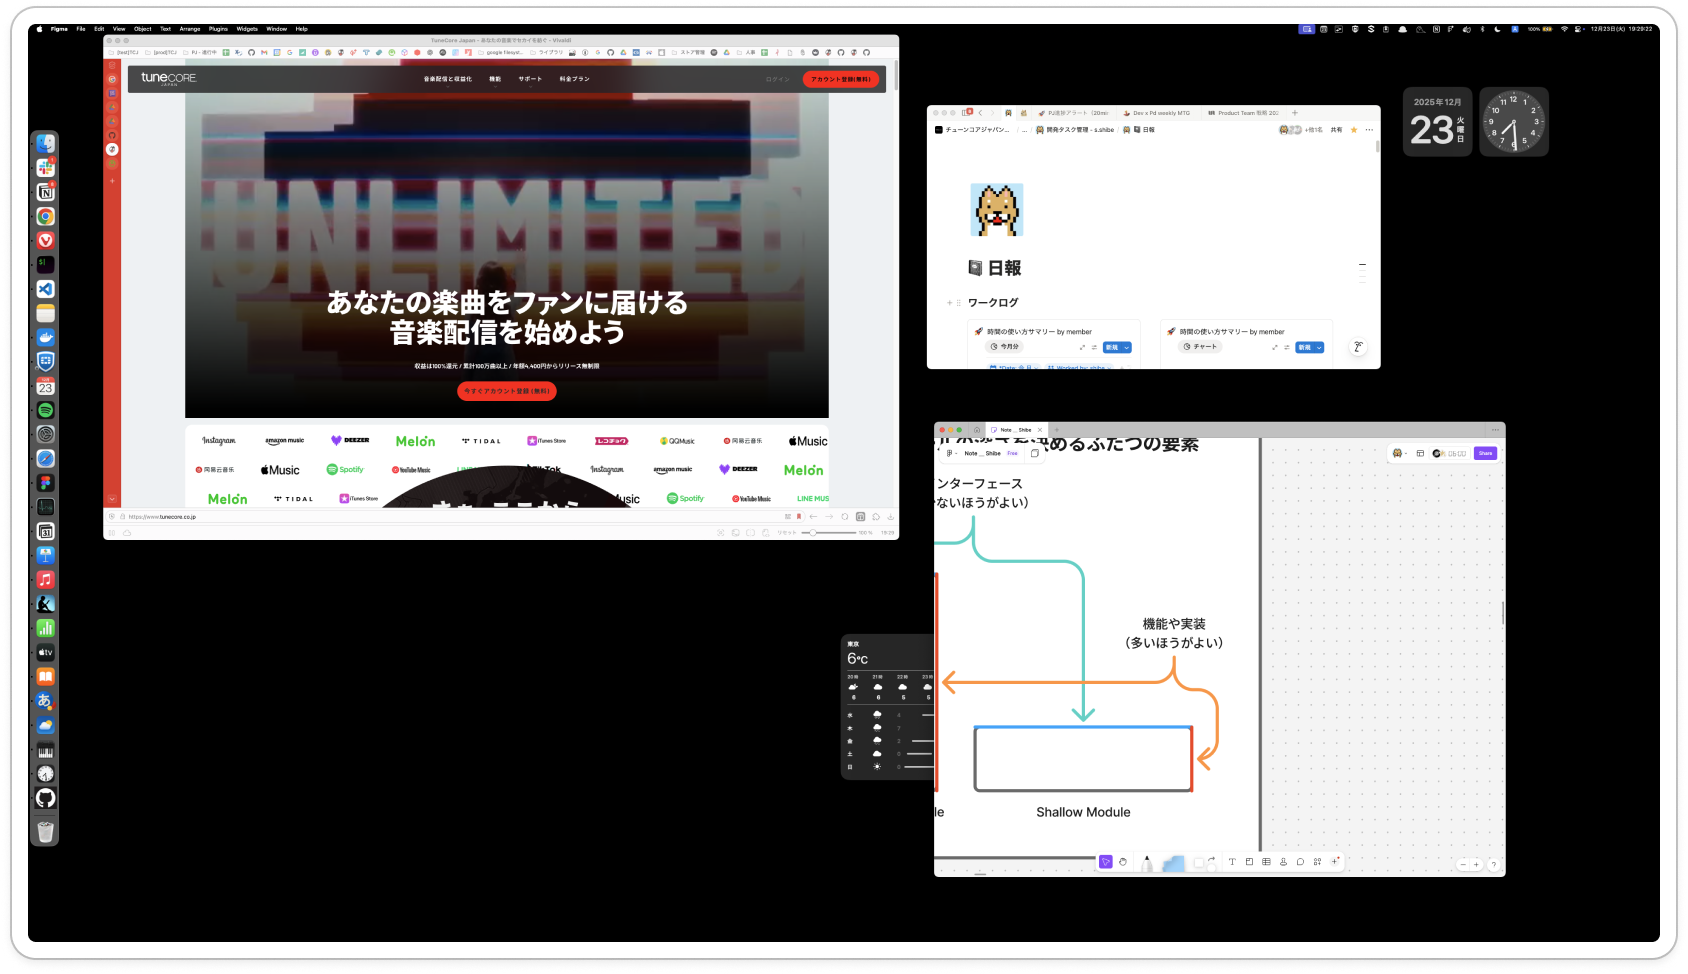This screenshot has height=974, width=1688.
Task: Favorite the Notion page with star
Action: (1354, 130)
